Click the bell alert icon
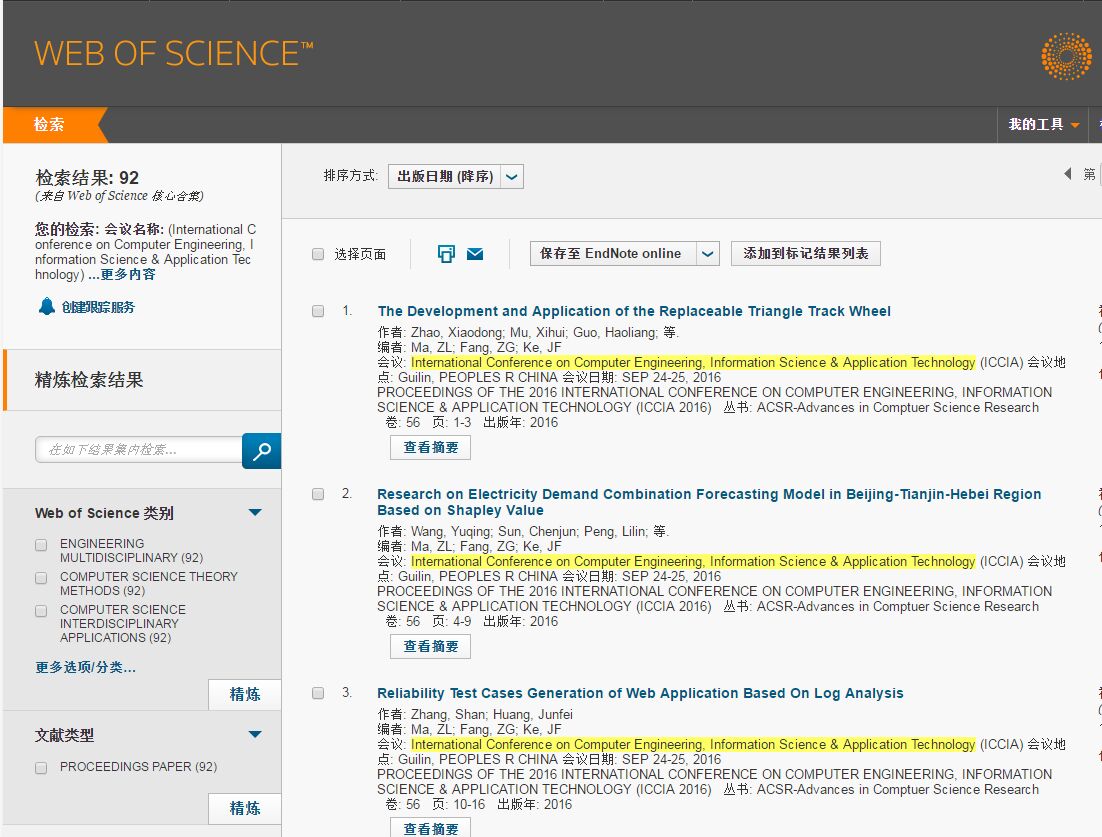The image size is (1102, 837). tap(46, 306)
